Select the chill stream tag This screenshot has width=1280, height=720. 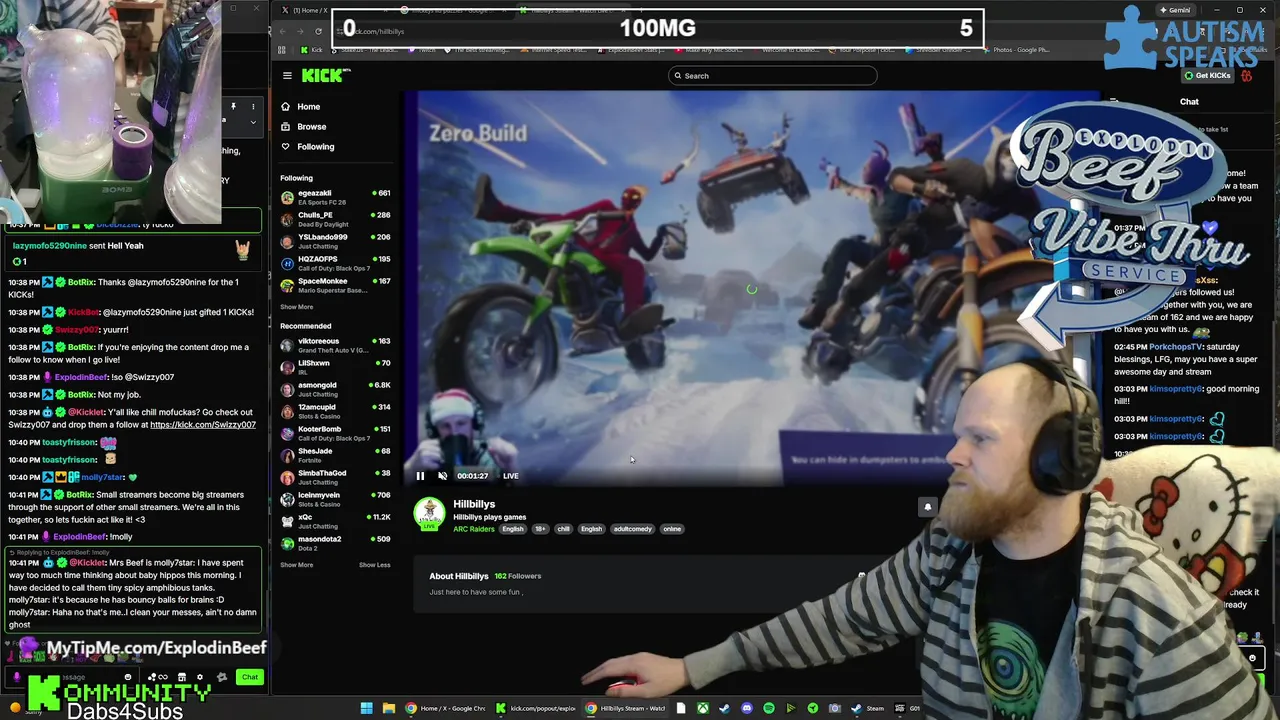pyautogui.click(x=563, y=529)
